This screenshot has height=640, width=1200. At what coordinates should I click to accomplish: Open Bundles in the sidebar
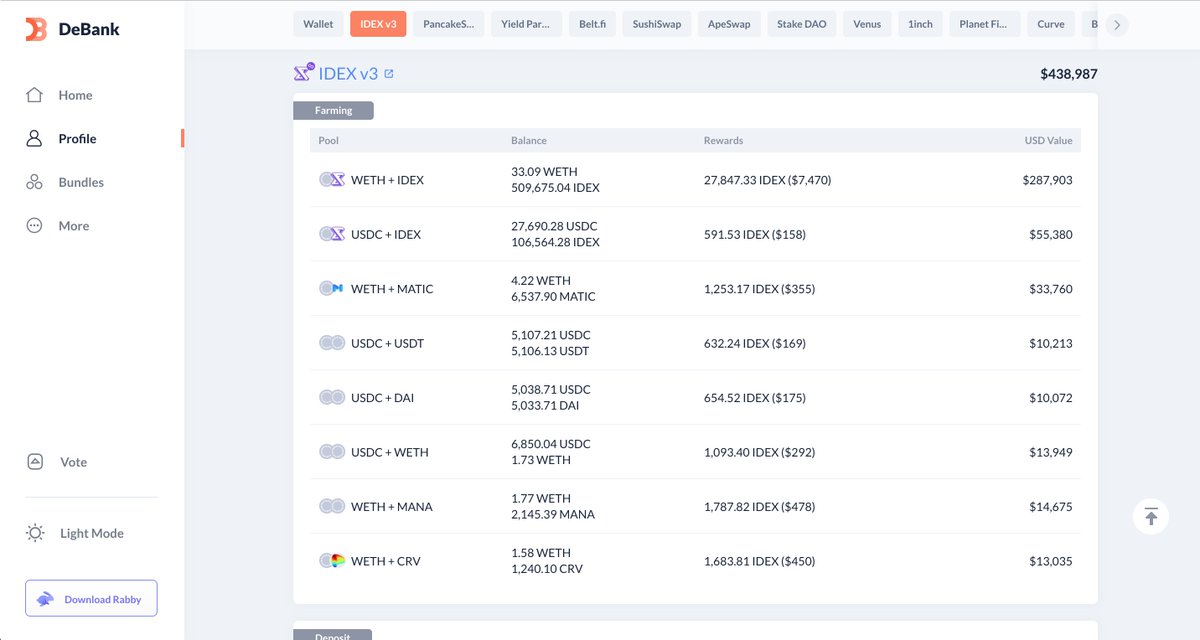pos(81,182)
